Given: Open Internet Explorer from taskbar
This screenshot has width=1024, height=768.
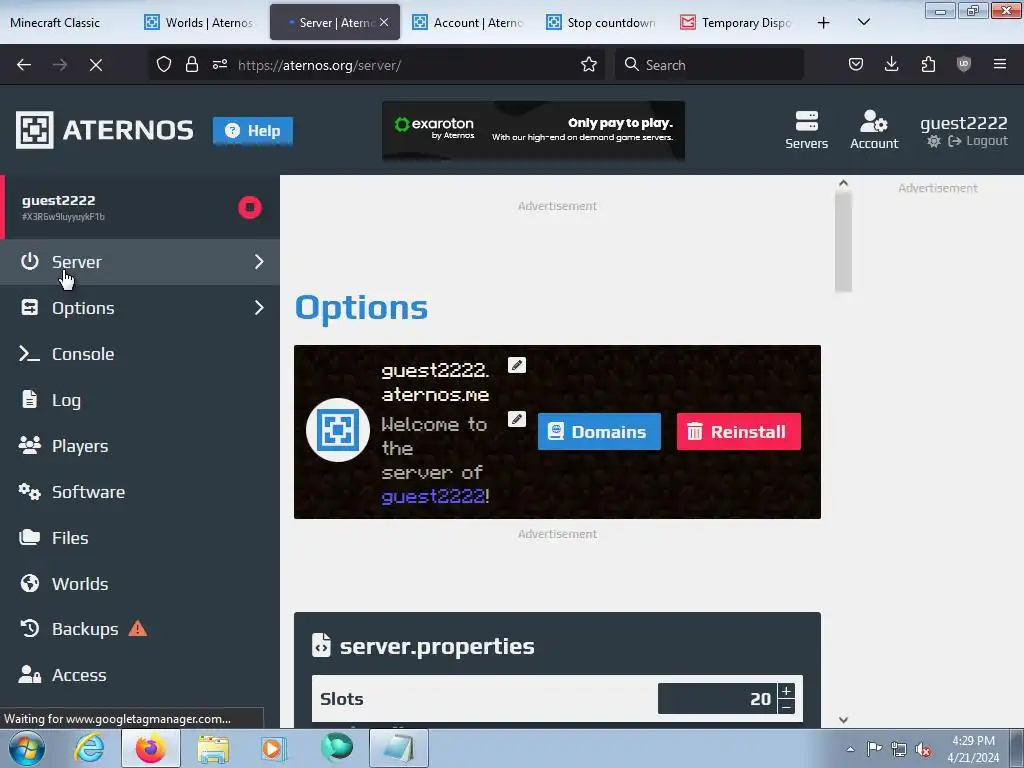Looking at the screenshot, I should point(89,748).
